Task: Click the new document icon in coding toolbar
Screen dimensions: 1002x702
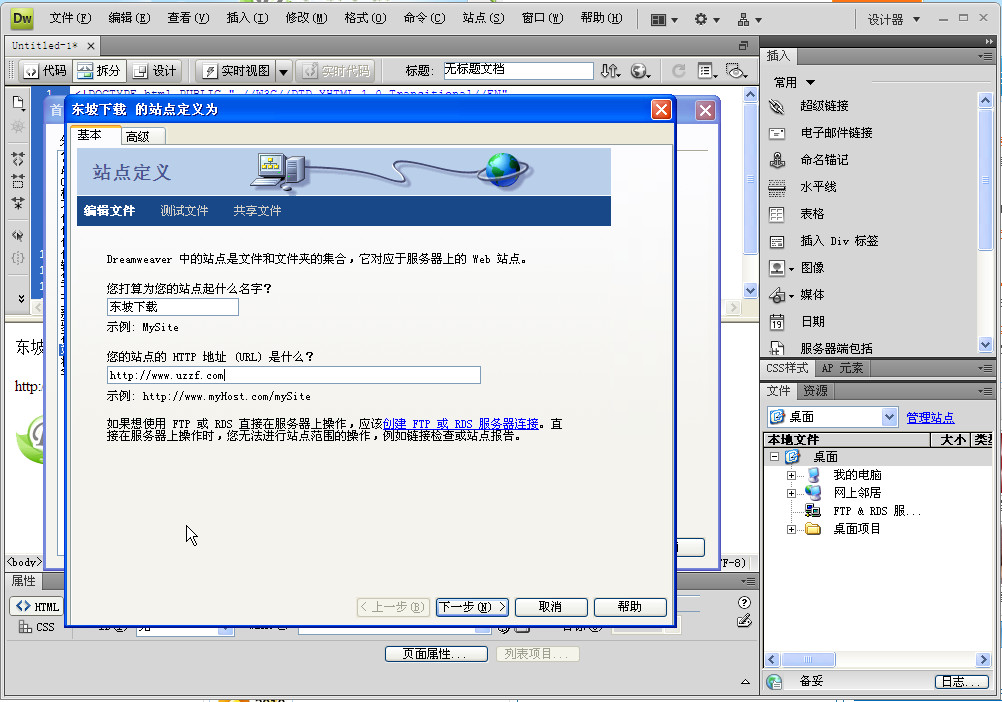Action: point(18,102)
